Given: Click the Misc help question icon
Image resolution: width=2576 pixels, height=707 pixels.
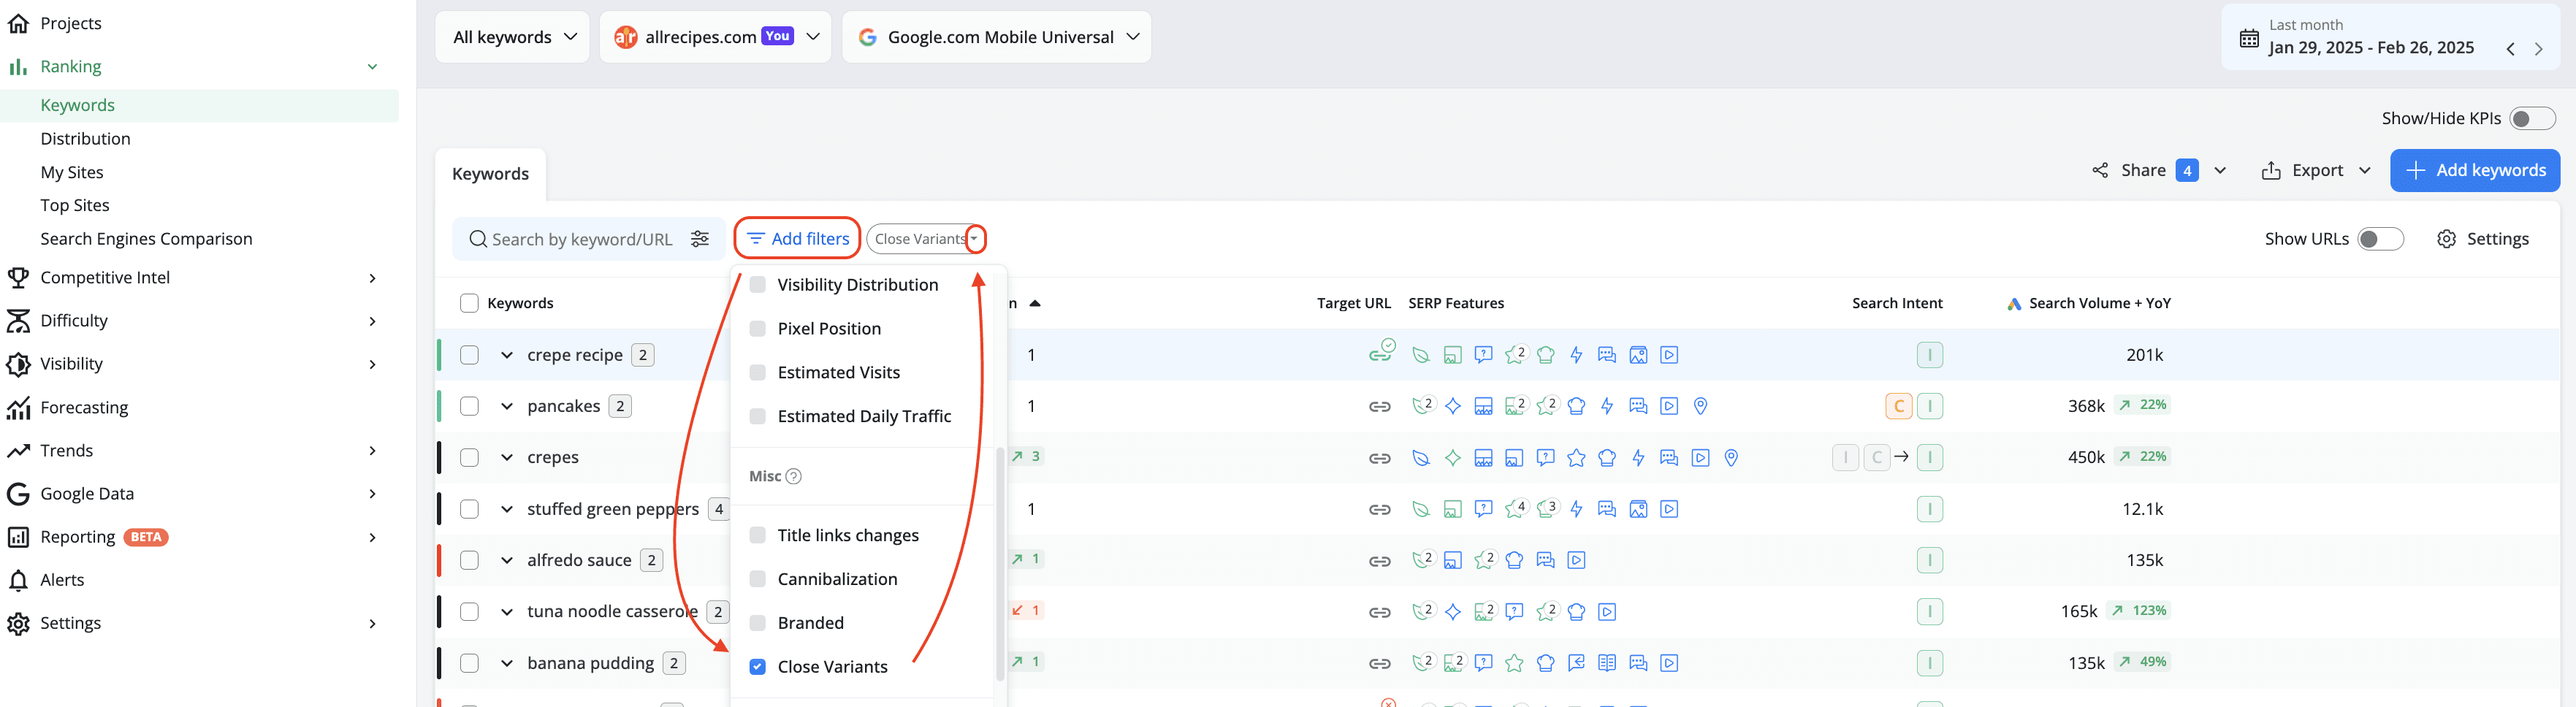Looking at the screenshot, I should tap(793, 476).
